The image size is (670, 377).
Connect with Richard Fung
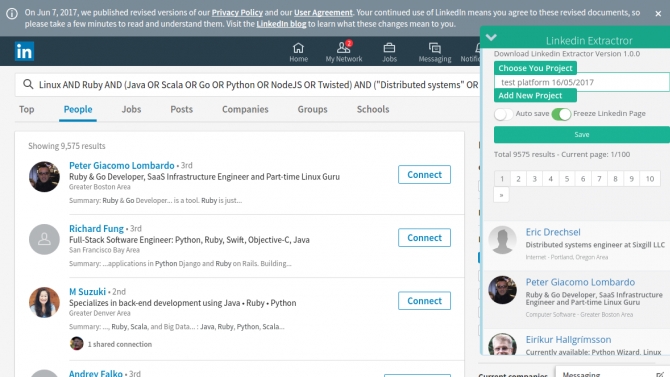[x=424, y=238]
